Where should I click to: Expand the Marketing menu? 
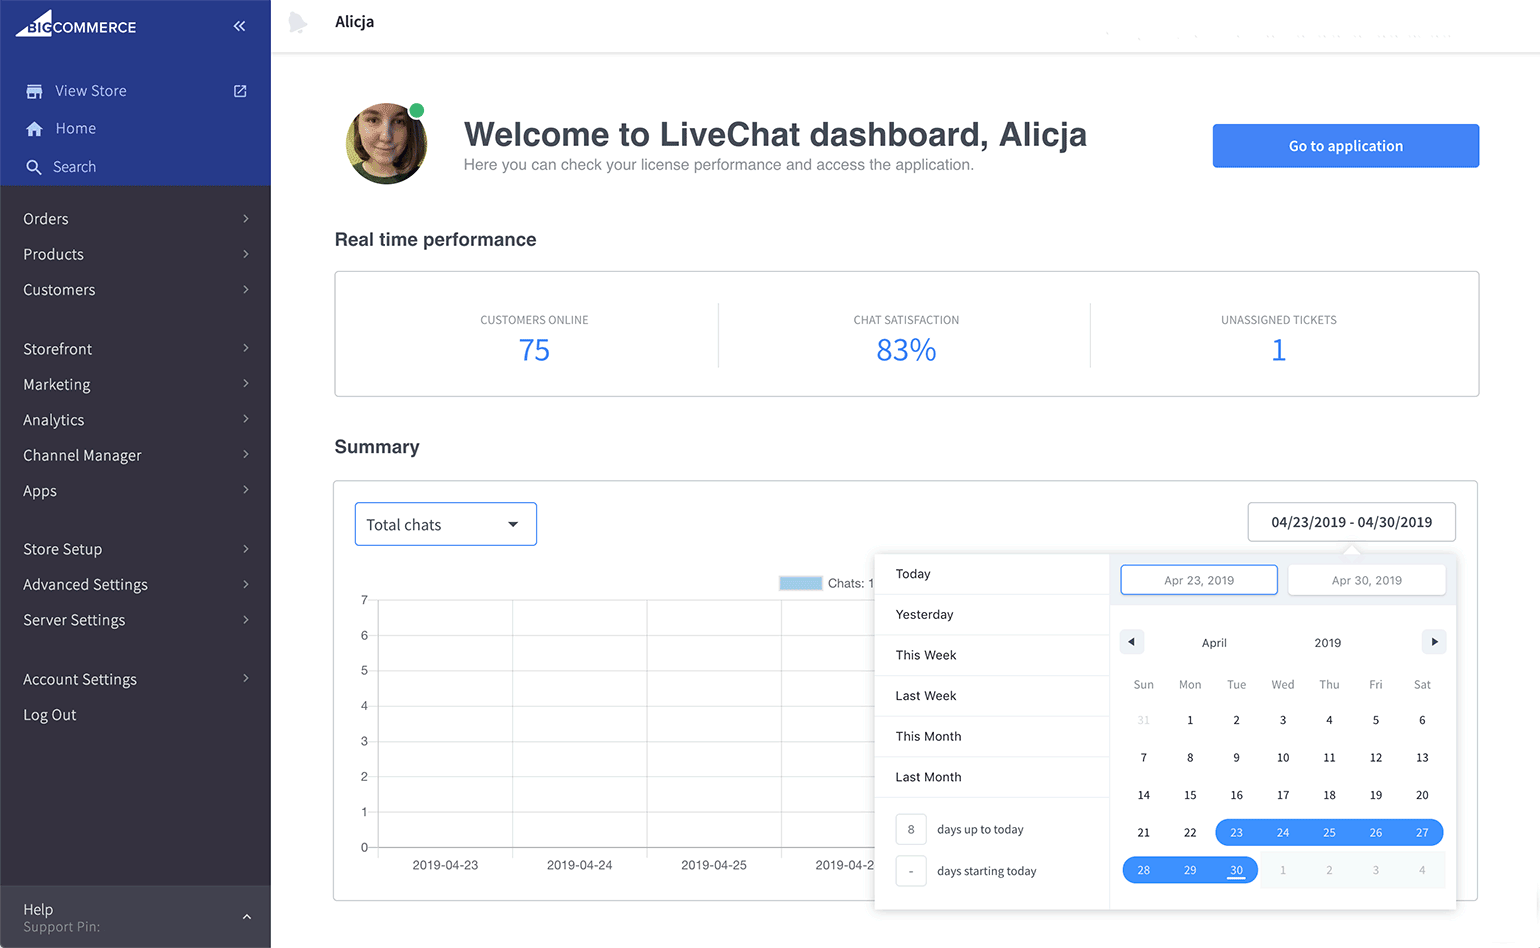pyautogui.click(x=135, y=384)
